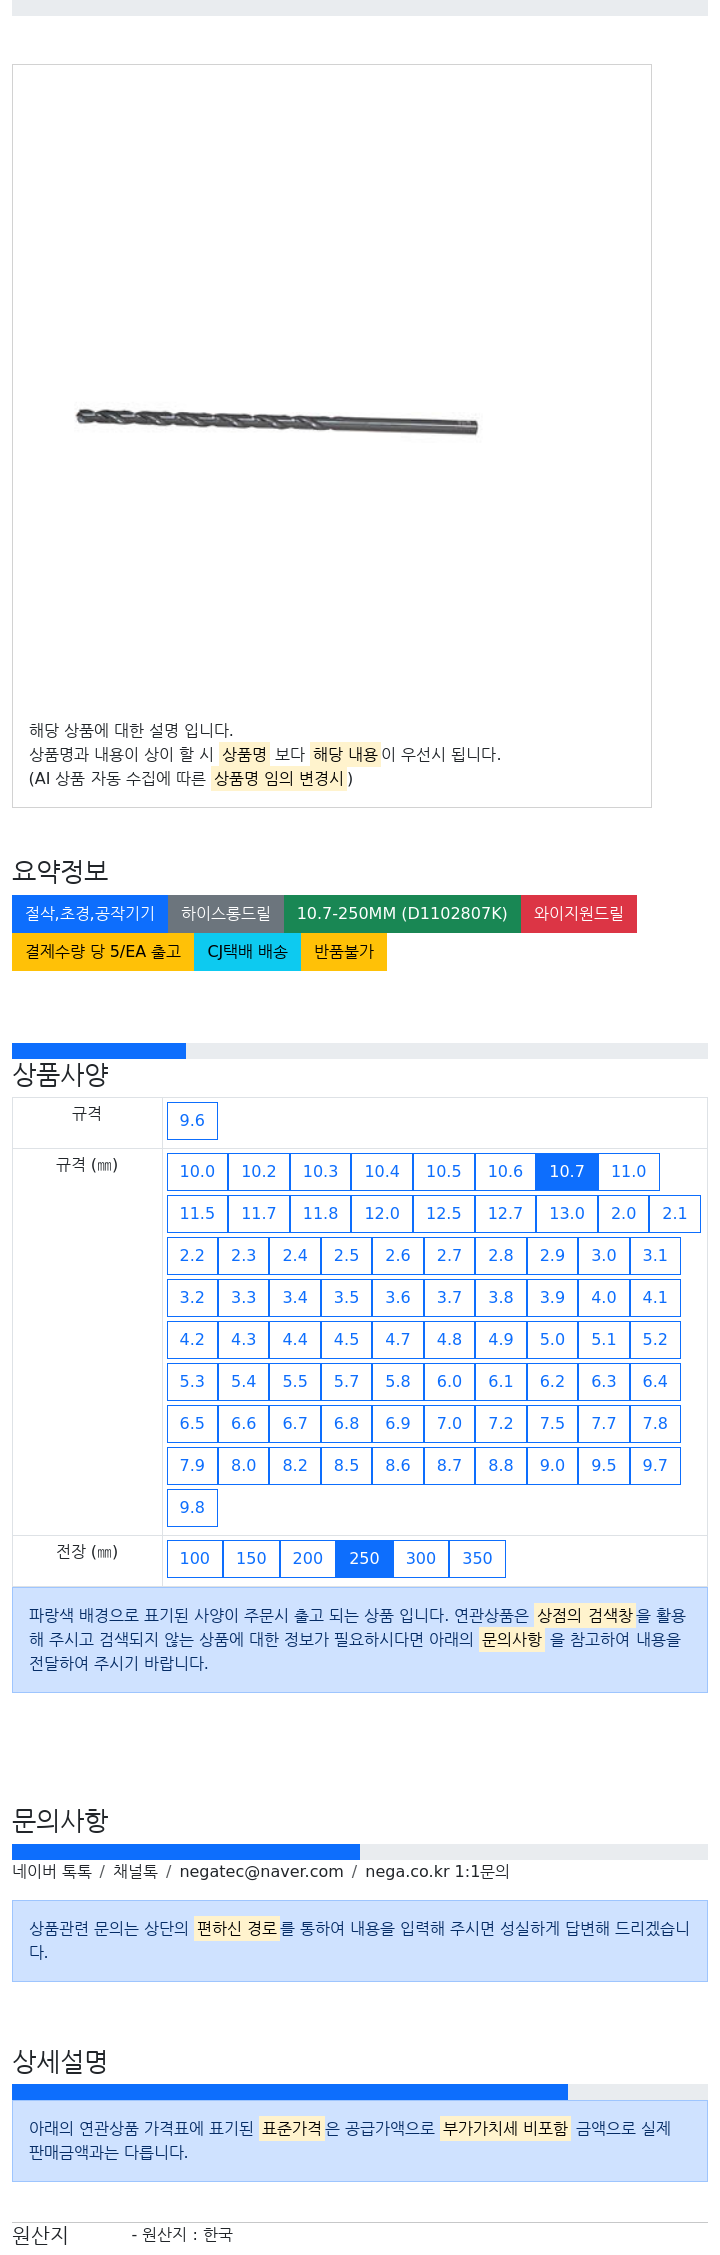The width and height of the screenshot is (720, 2255).
Task: Open nega.co.kr 1:1문의 link
Action: 437,1871
